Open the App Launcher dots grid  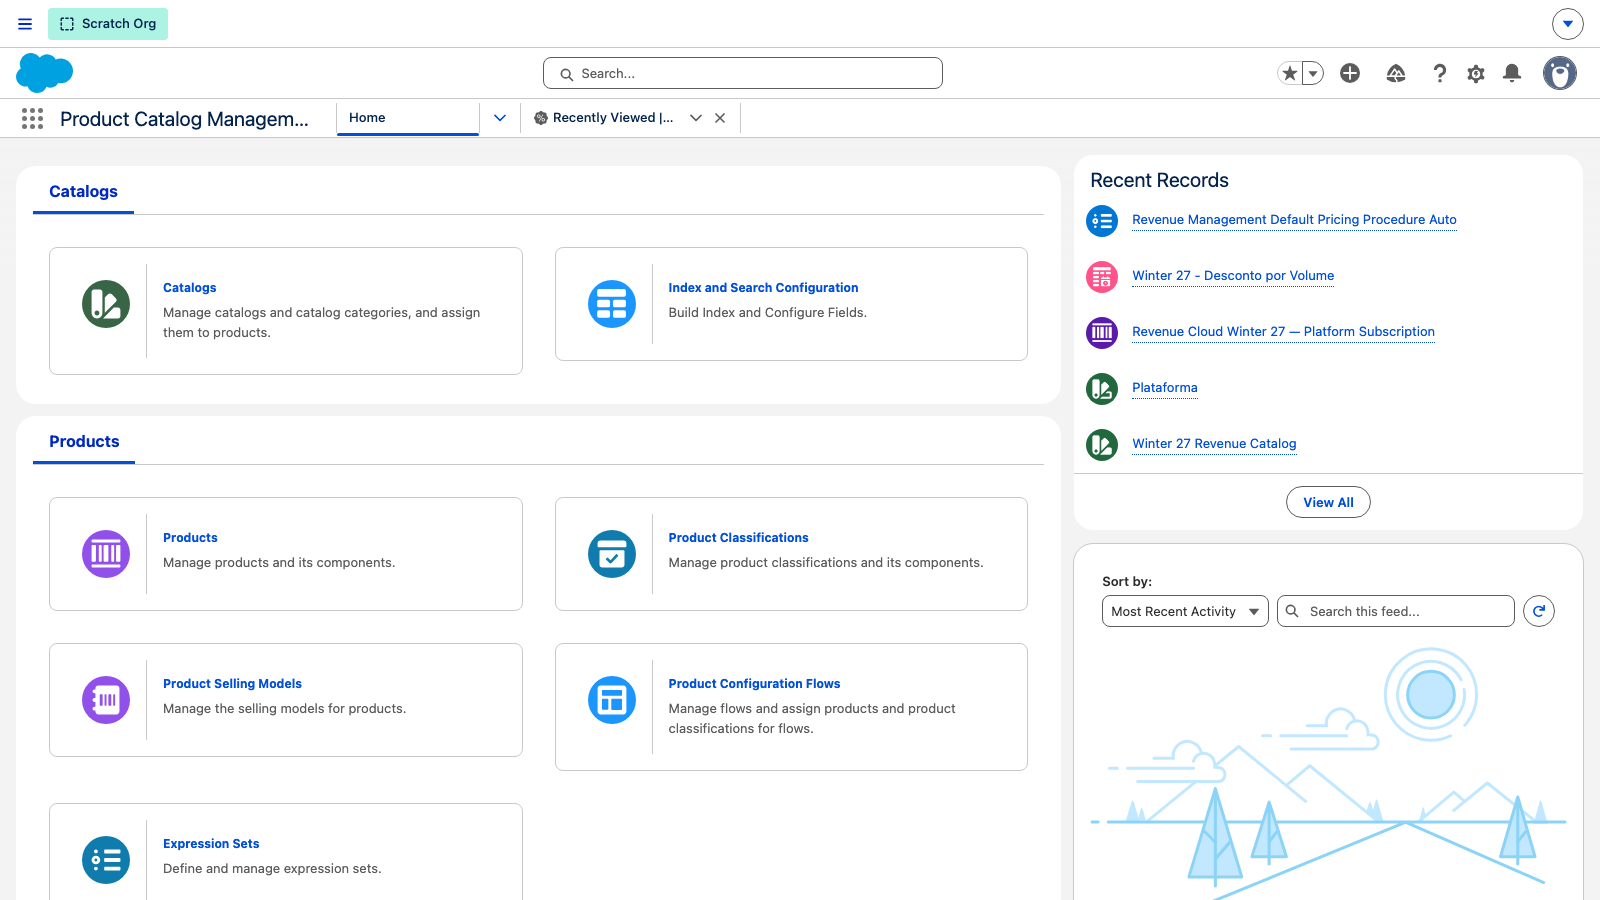(x=32, y=119)
